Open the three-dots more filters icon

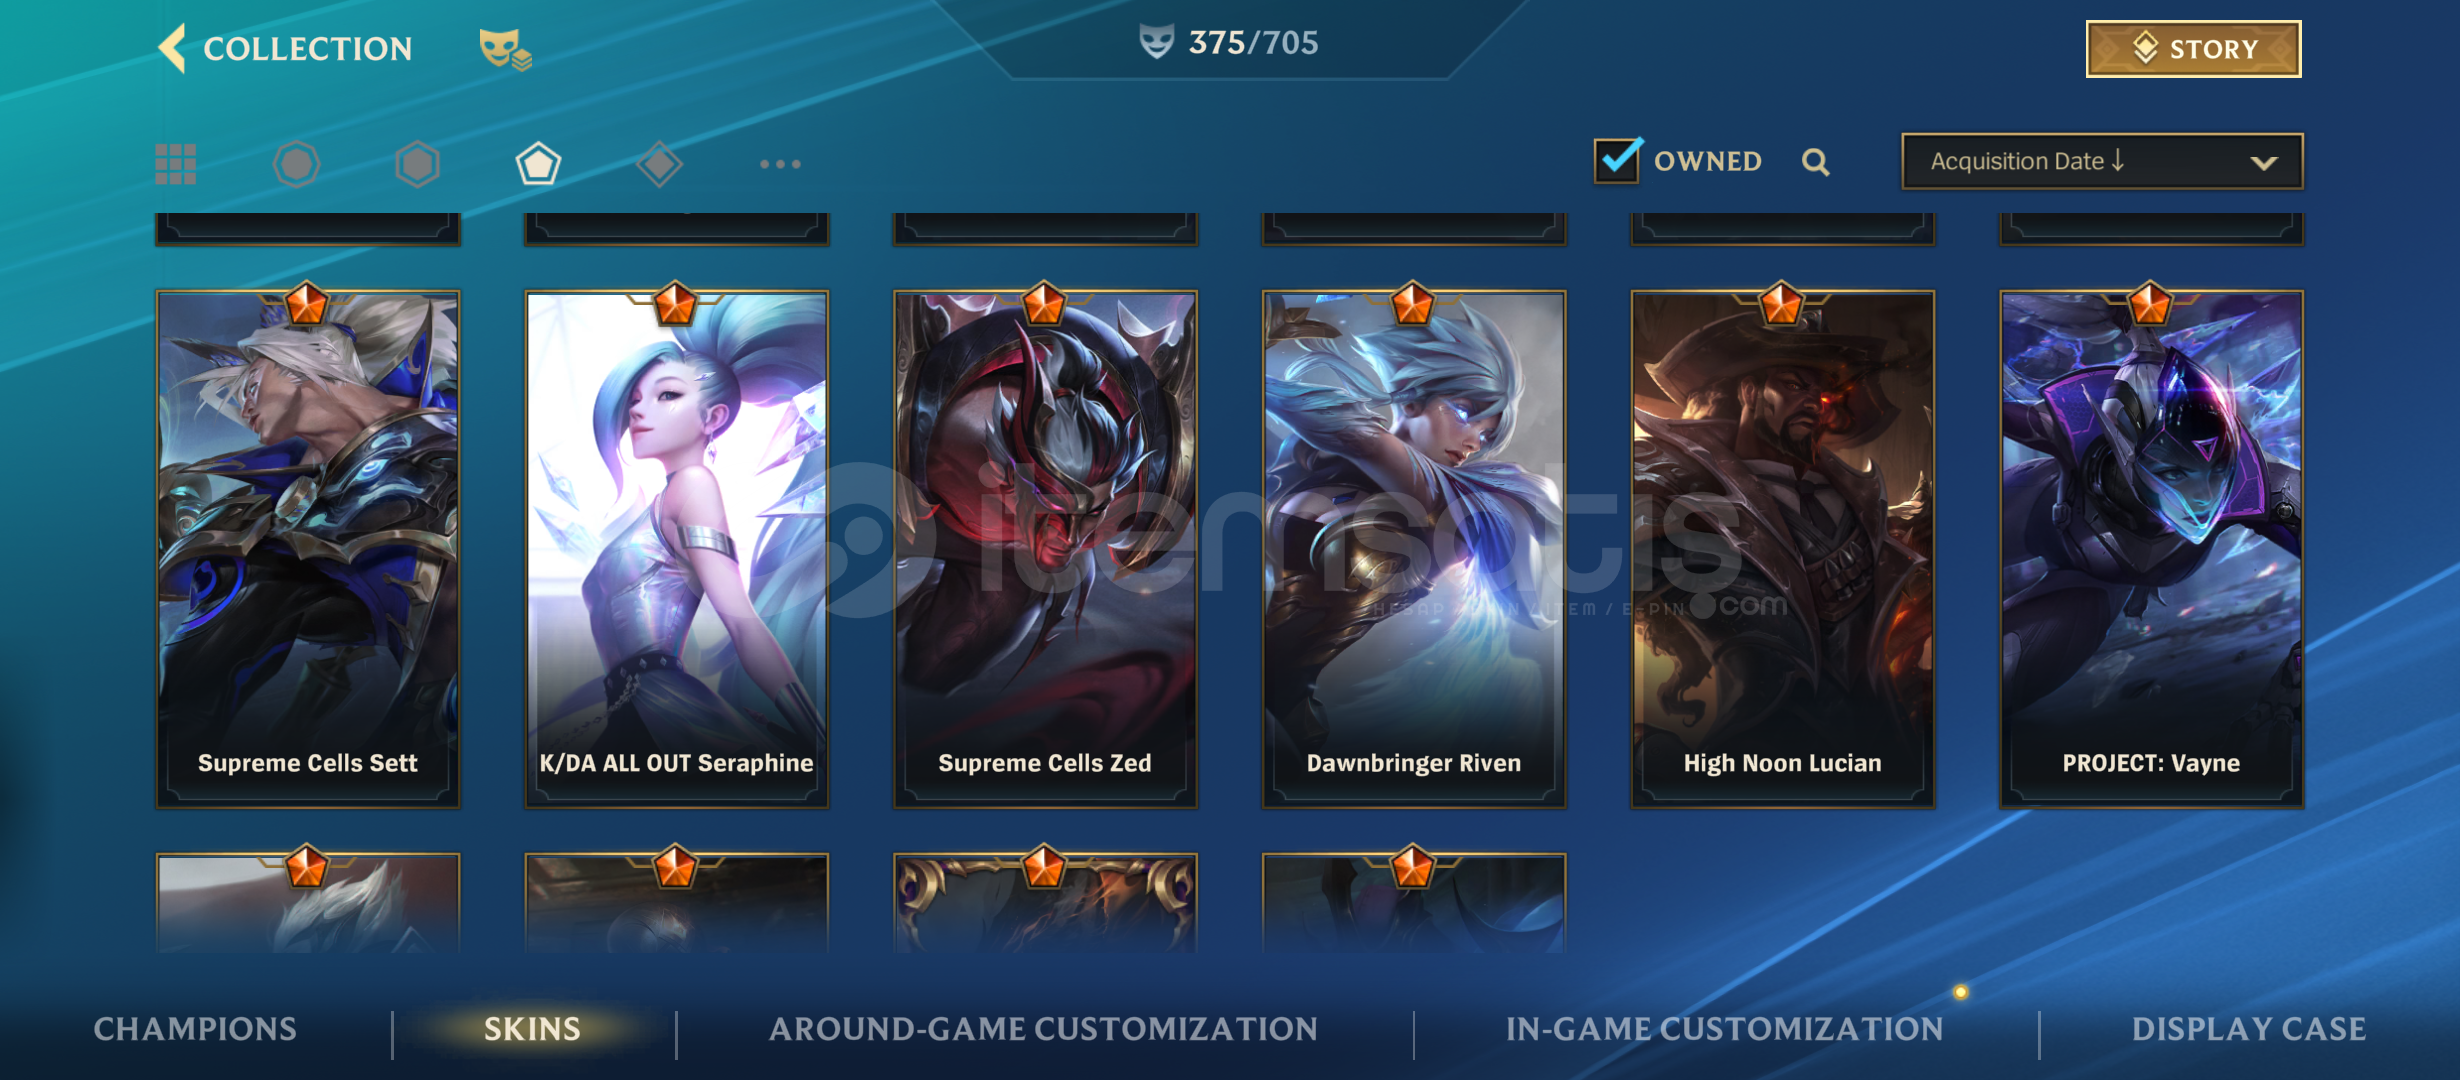(x=780, y=164)
